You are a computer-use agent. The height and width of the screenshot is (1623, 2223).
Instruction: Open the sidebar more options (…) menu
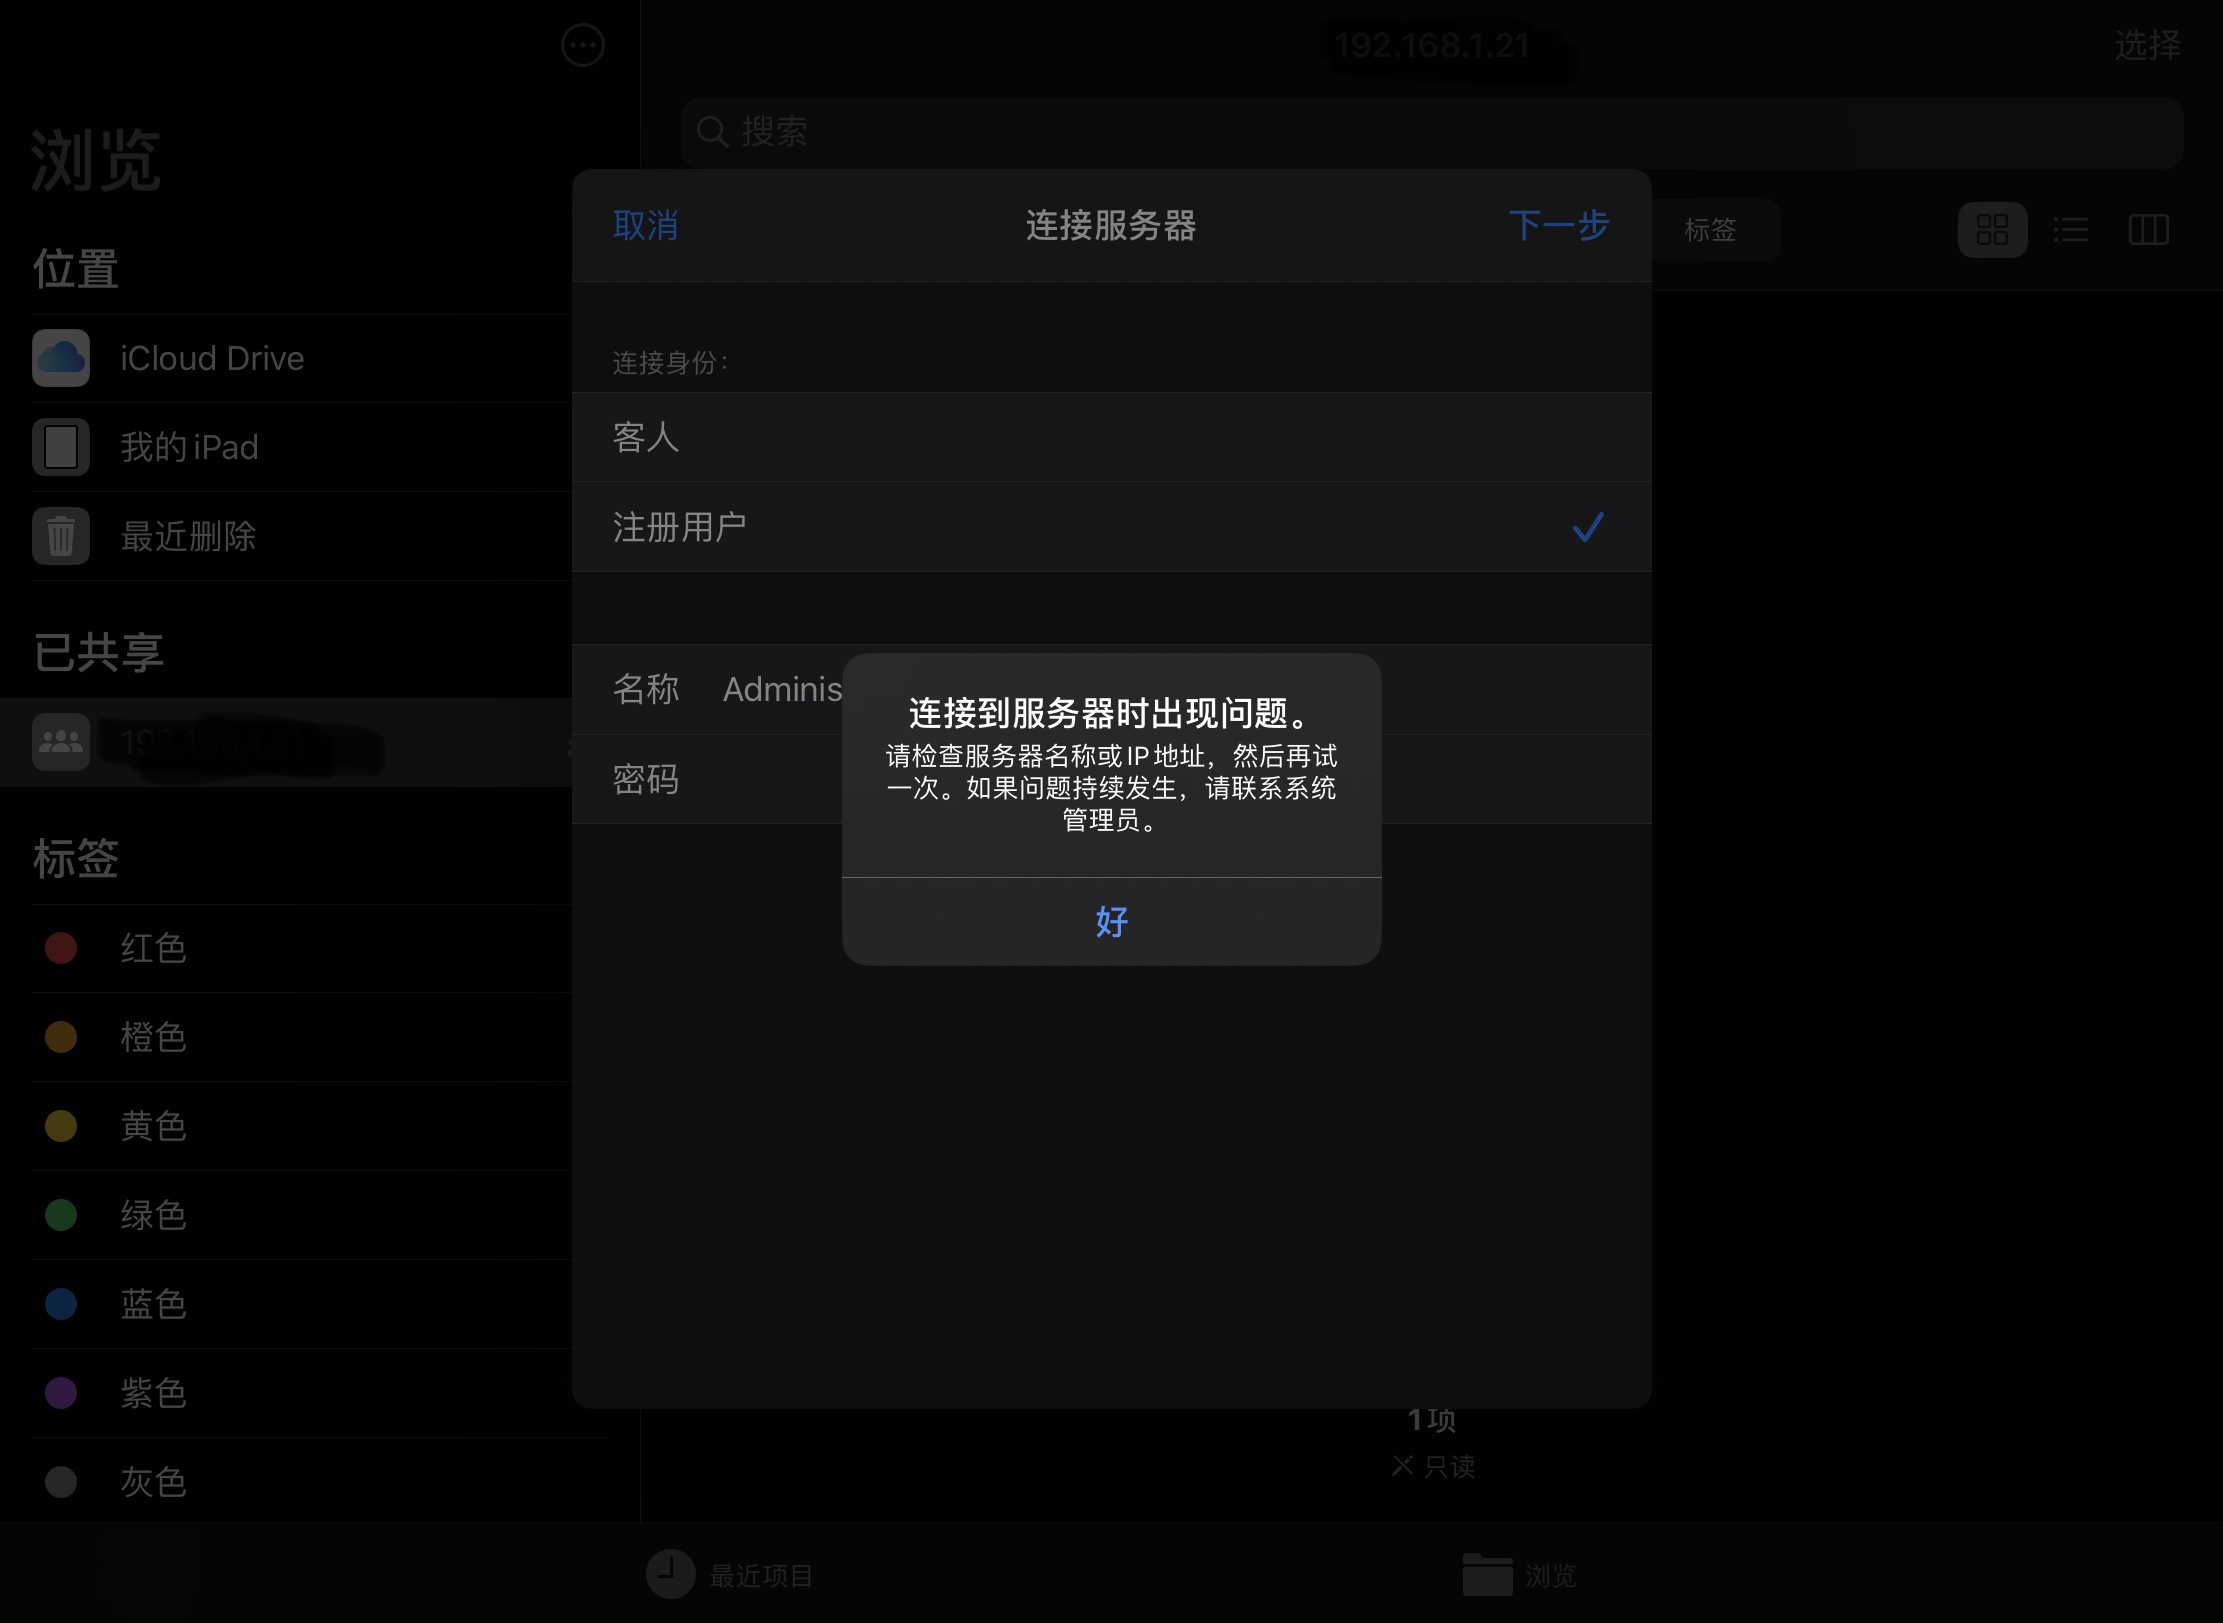tap(583, 45)
